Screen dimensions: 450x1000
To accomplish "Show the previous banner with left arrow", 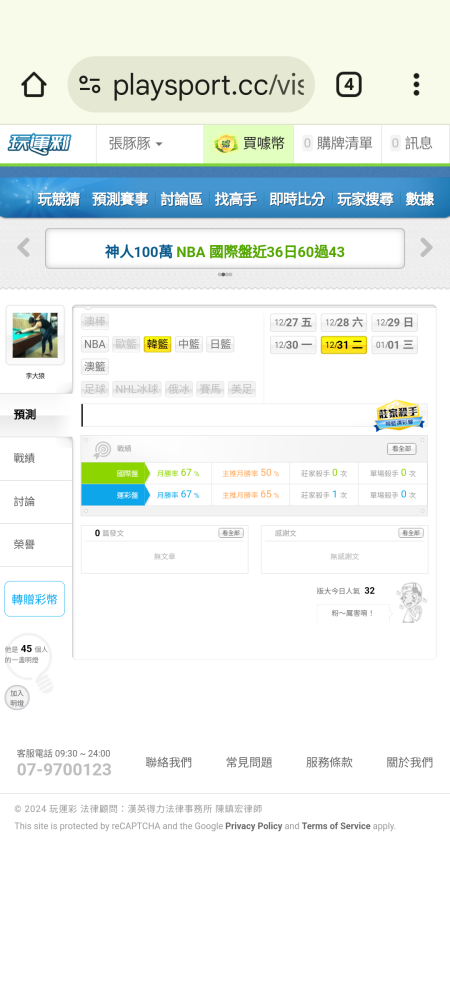I will click(24, 247).
